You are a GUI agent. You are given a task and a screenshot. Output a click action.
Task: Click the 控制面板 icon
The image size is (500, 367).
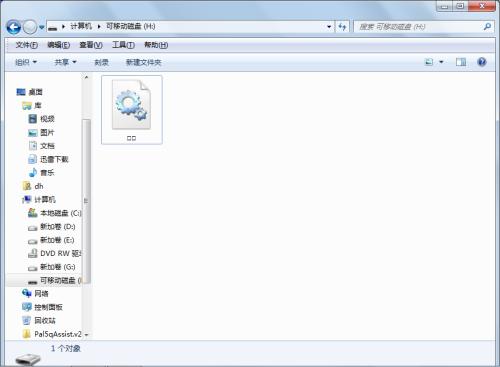click(27, 307)
